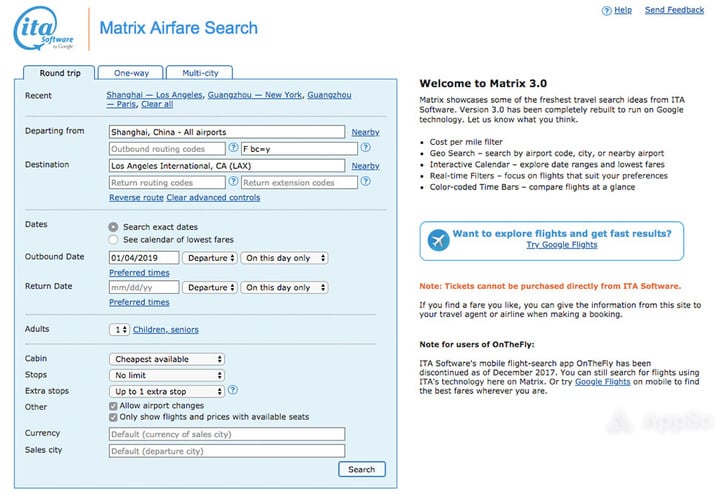Open Google Flights link in OnTheFly note
This screenshot has height=499, width=720.
[x=602, y=381]
